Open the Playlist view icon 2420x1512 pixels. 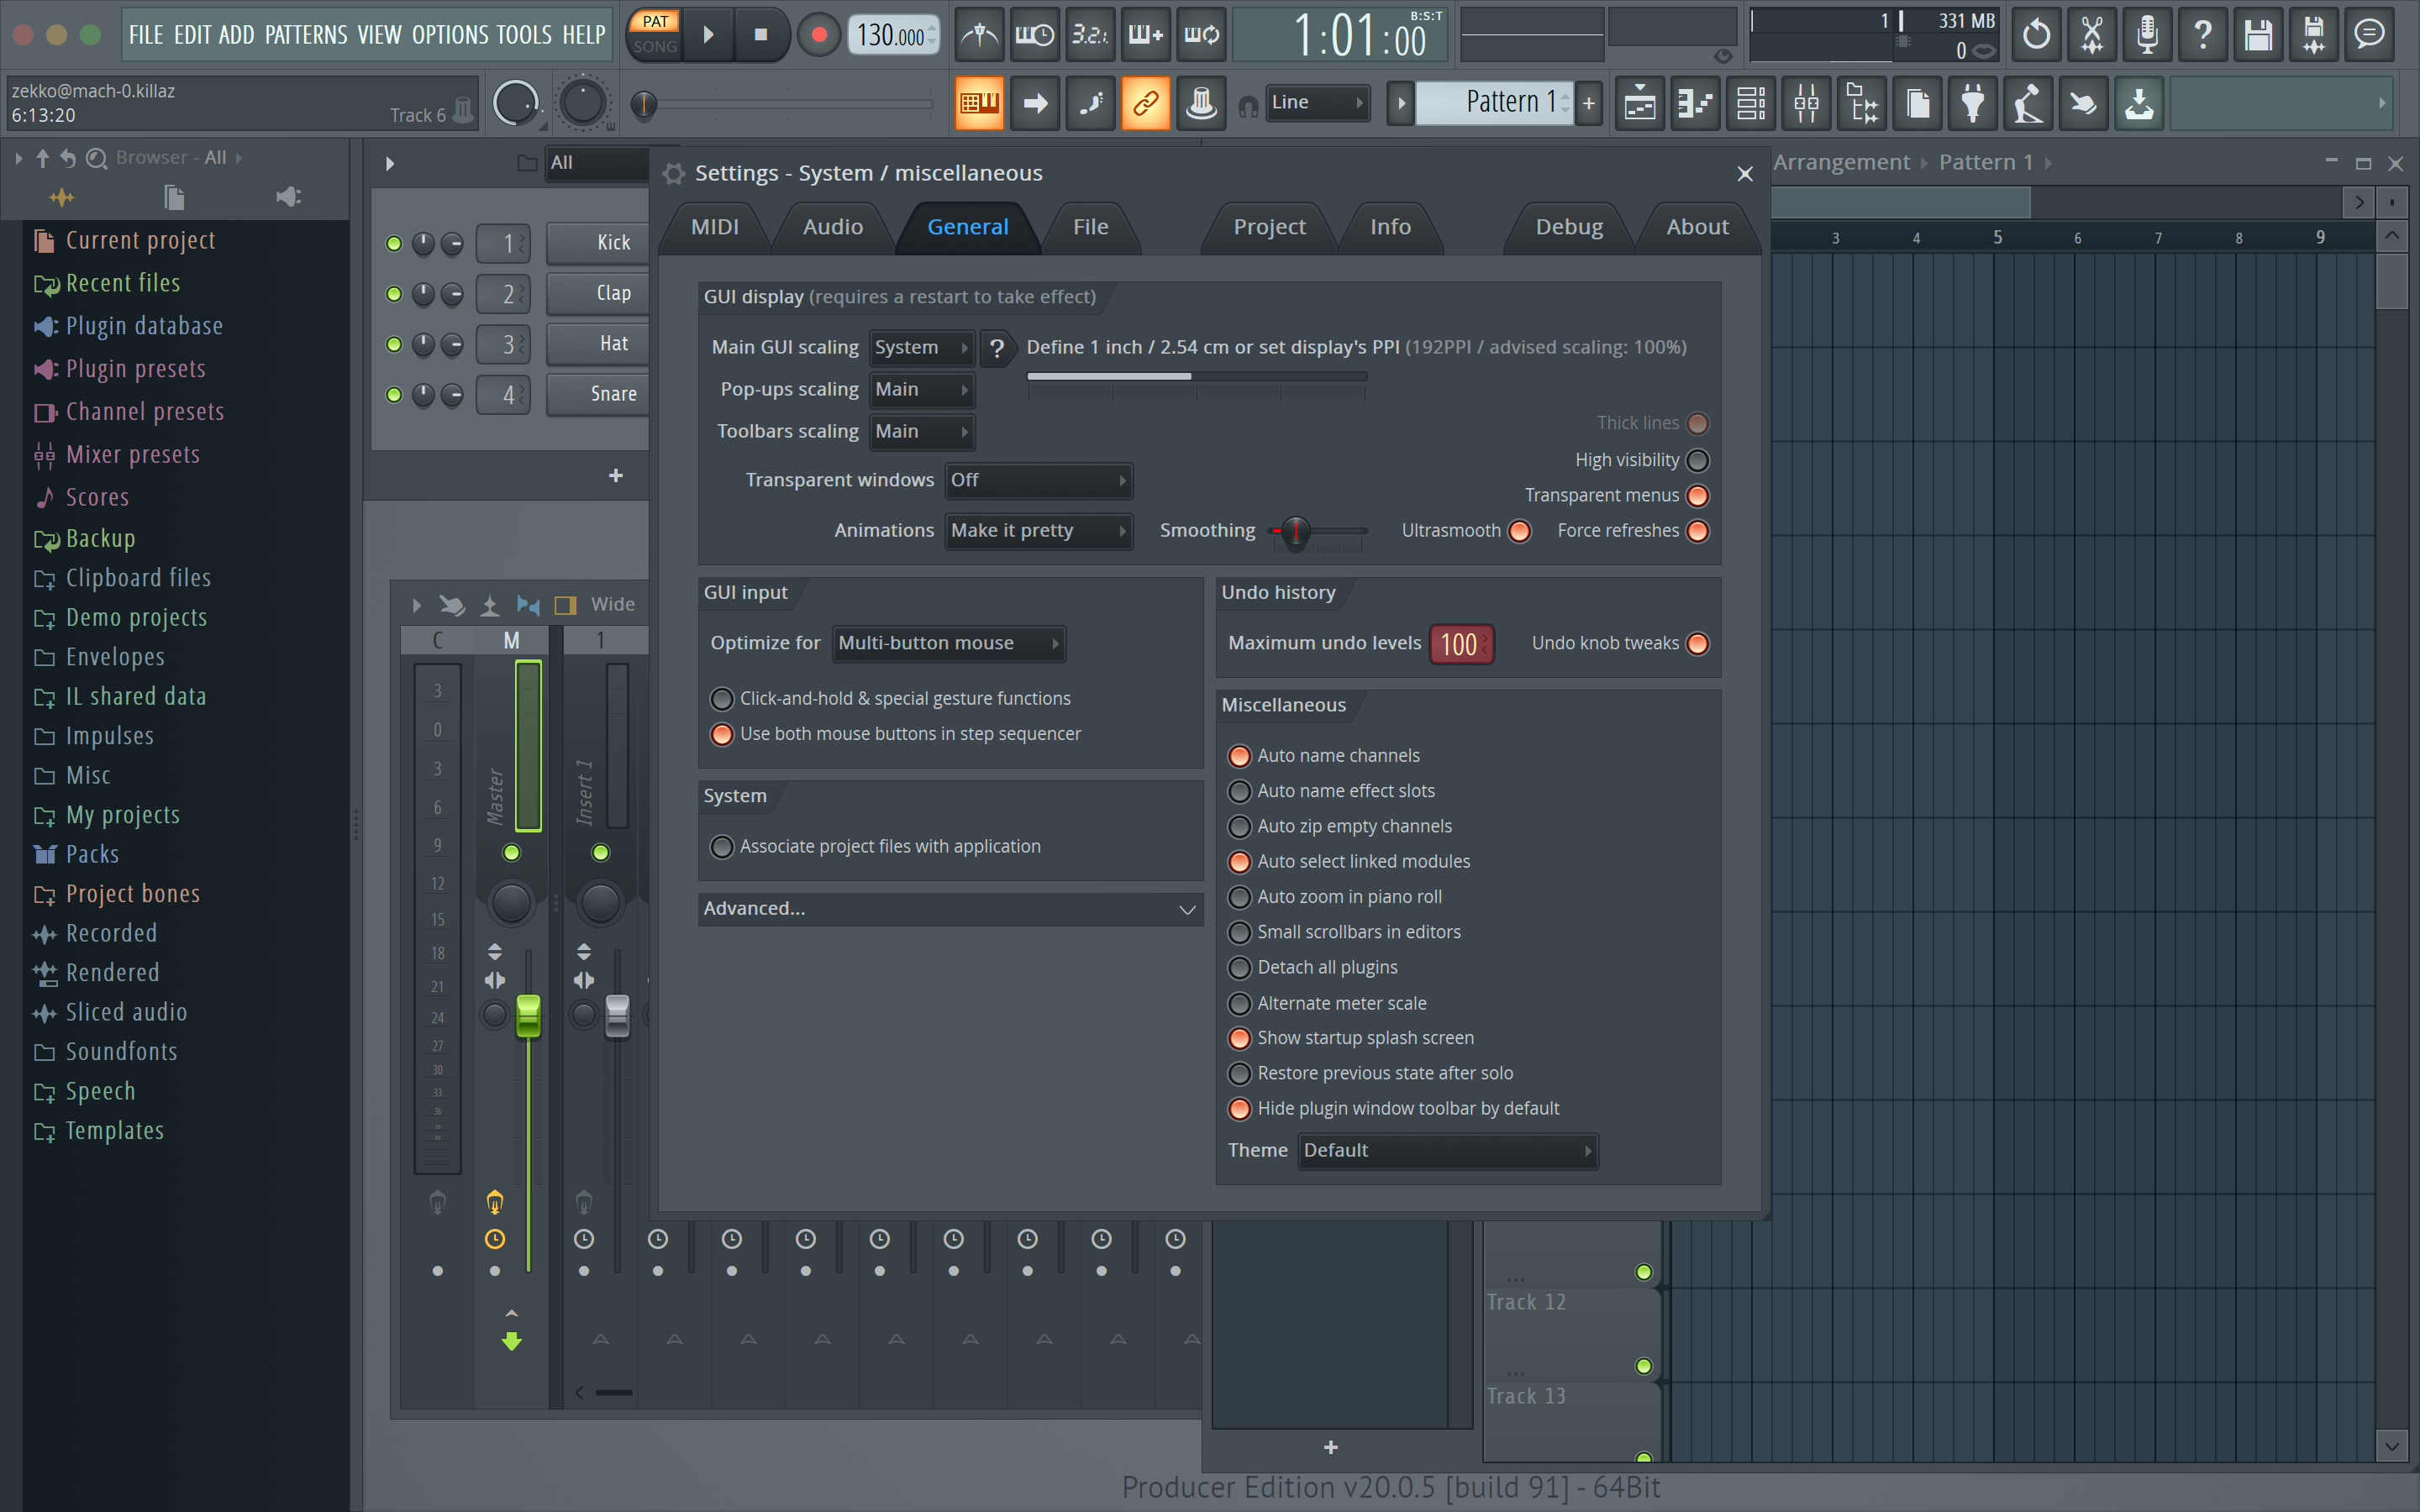pyautogui.click(x=1640, y=103)
